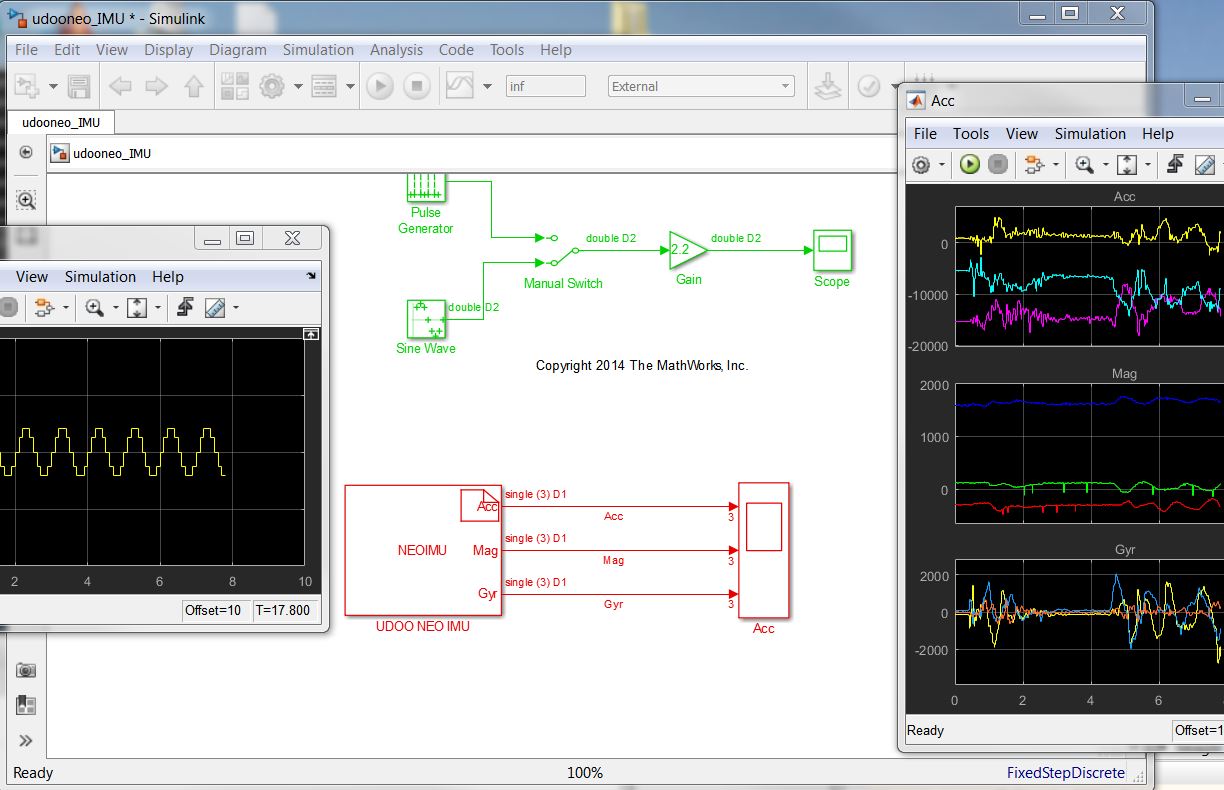Open the New Model dropdown arrow
Screen dimensions: 1224x790
pos(52,87)
